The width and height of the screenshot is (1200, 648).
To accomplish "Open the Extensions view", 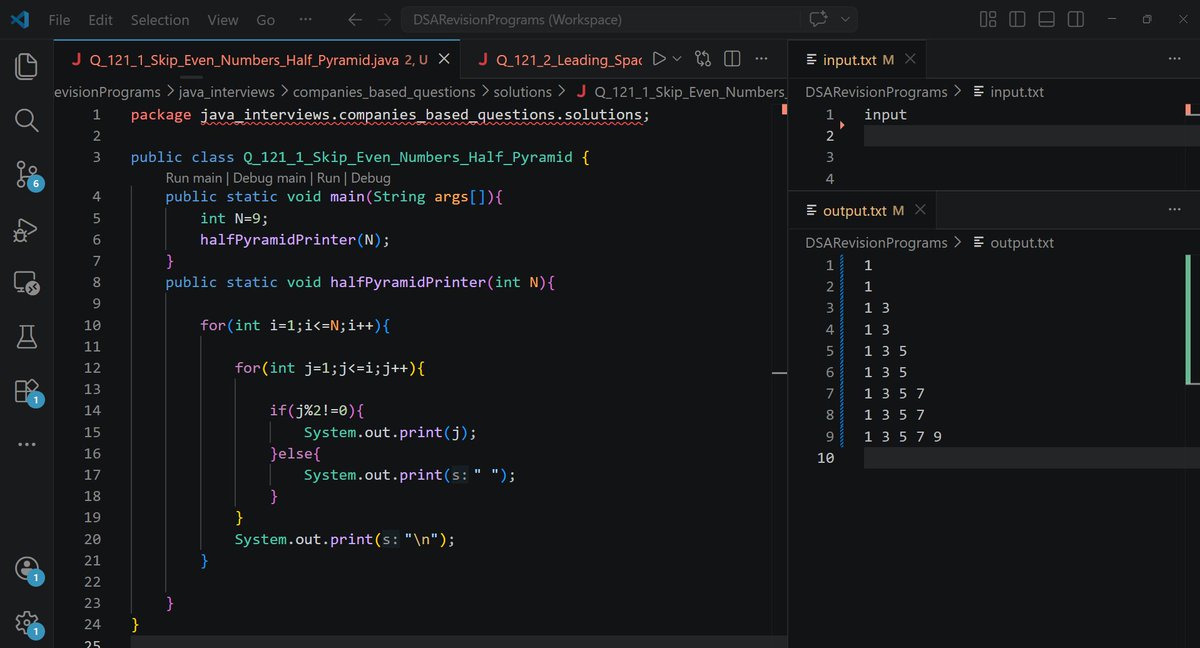I will tap(27, 391).
